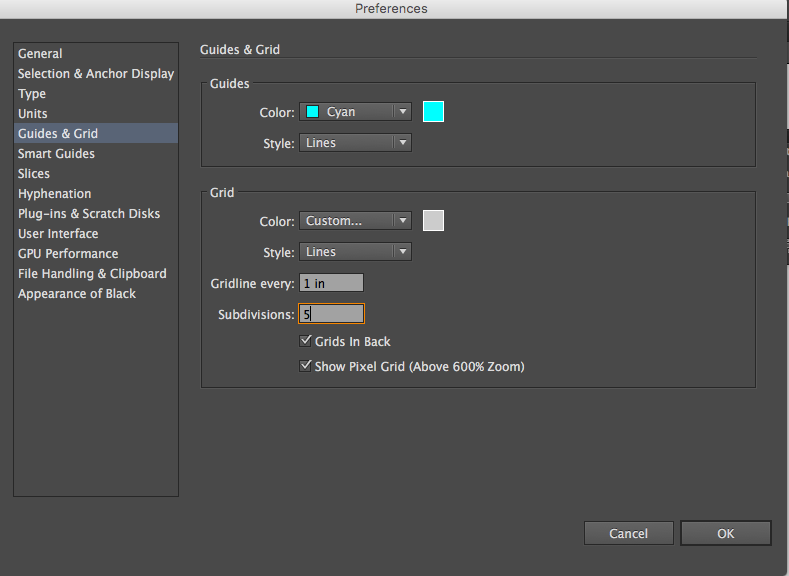Click the cyan guides color swatch
This screenshot has height=576, width=789.
[x=433, y=112]
